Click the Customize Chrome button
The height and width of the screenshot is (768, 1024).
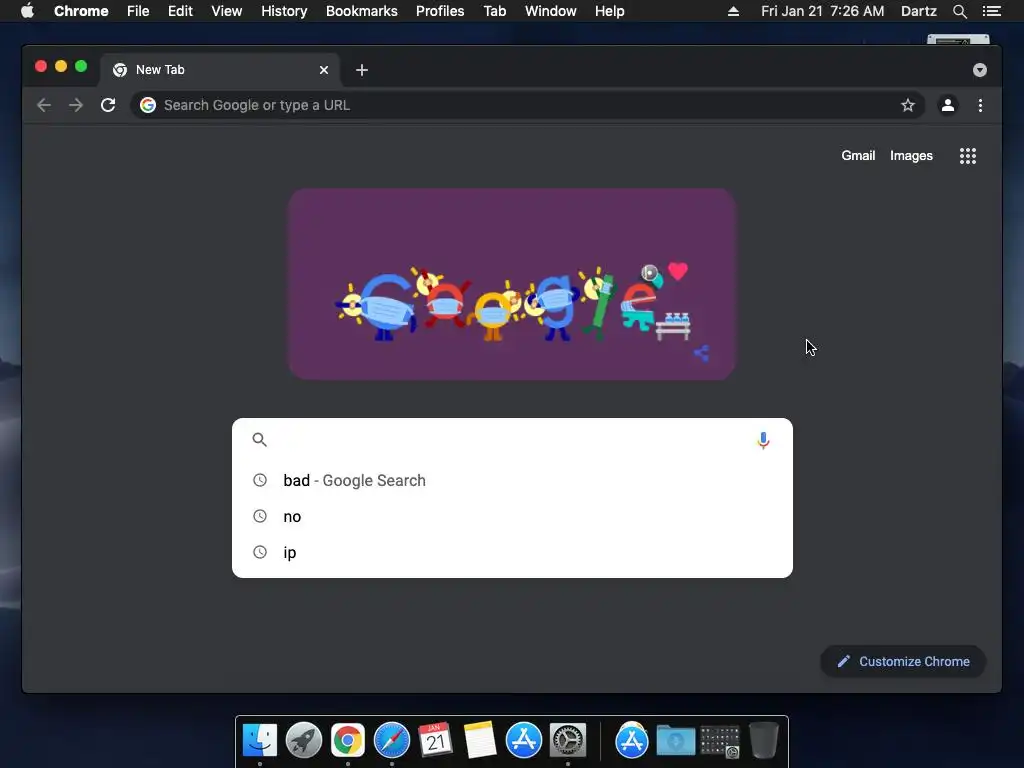click(903, 662)
